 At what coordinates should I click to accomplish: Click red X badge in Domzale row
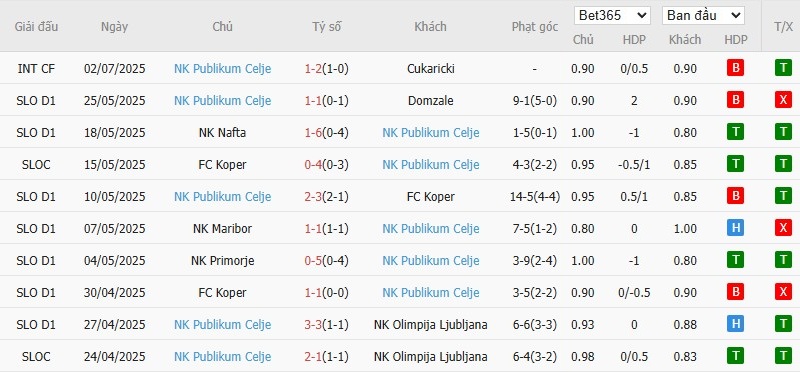click(x=783, y=101)
